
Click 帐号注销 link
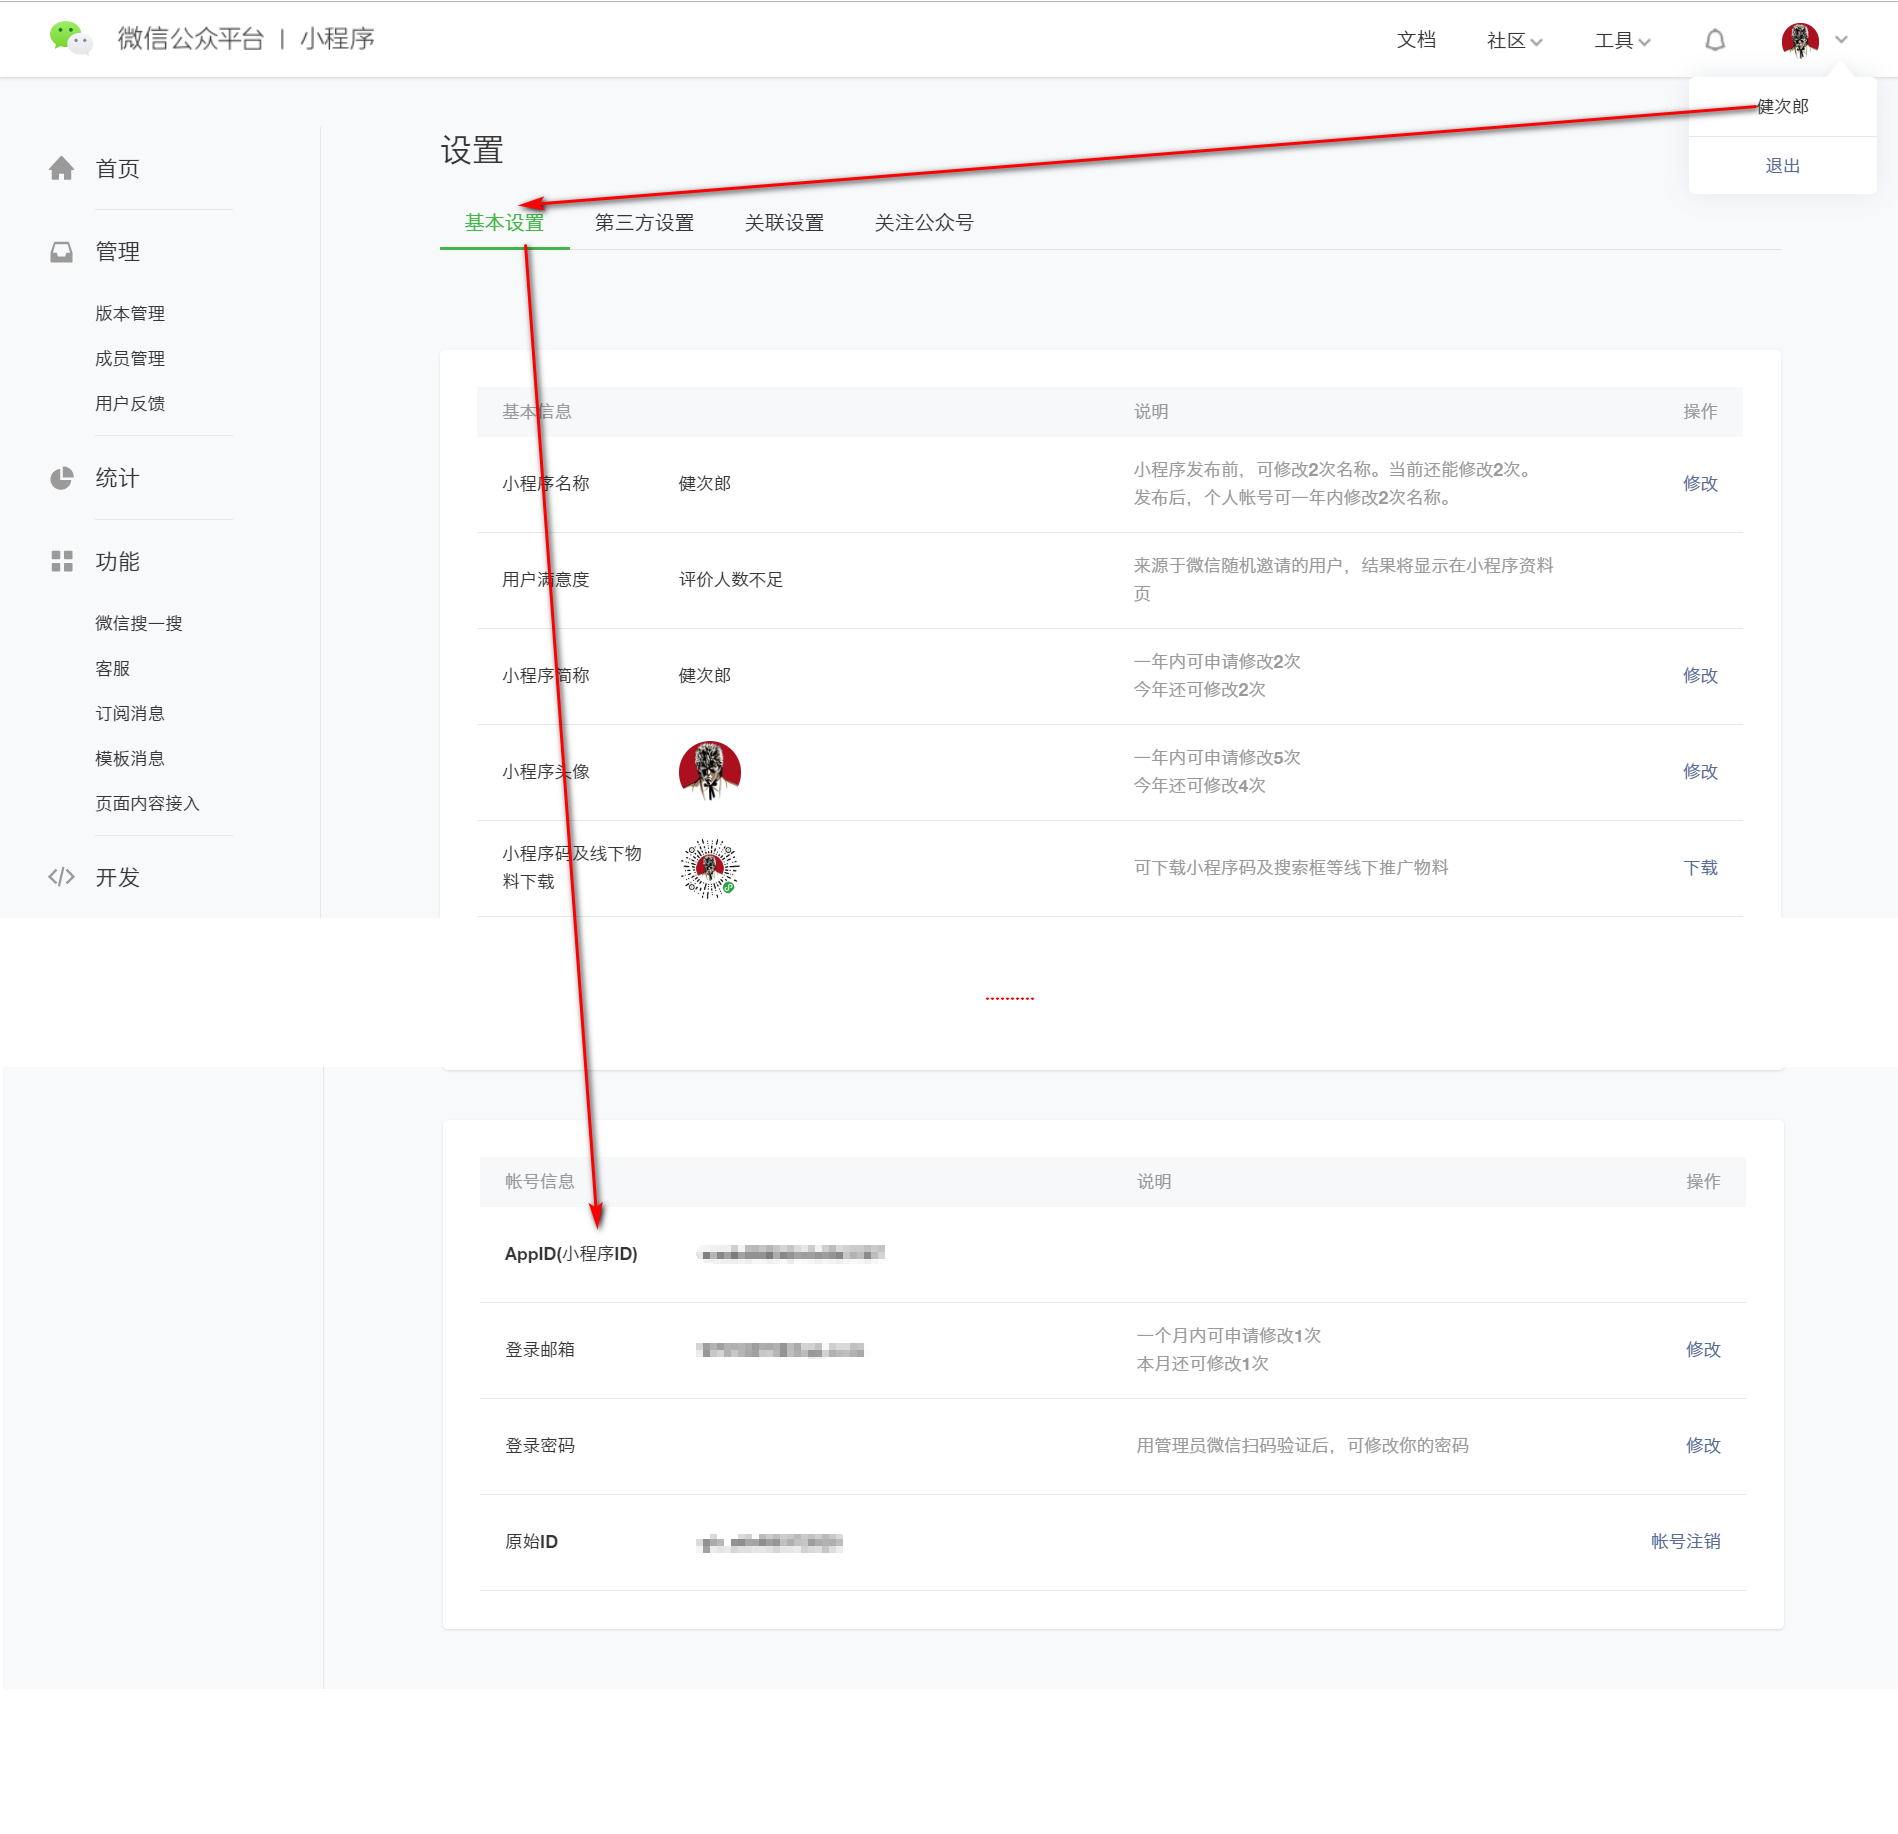(x=1686, y=1542)
